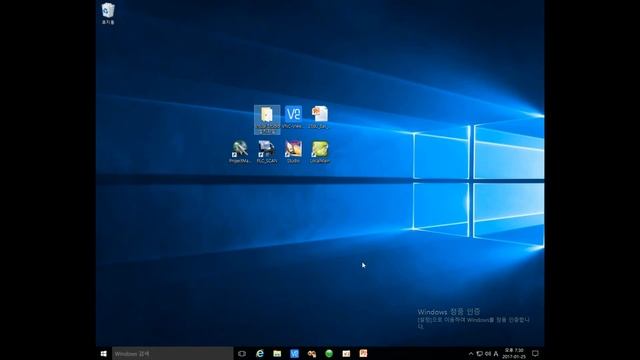Select the highlighted folder icon on desktop
Image resolution: width=640 pixels, height=360 pixels.
267,120
